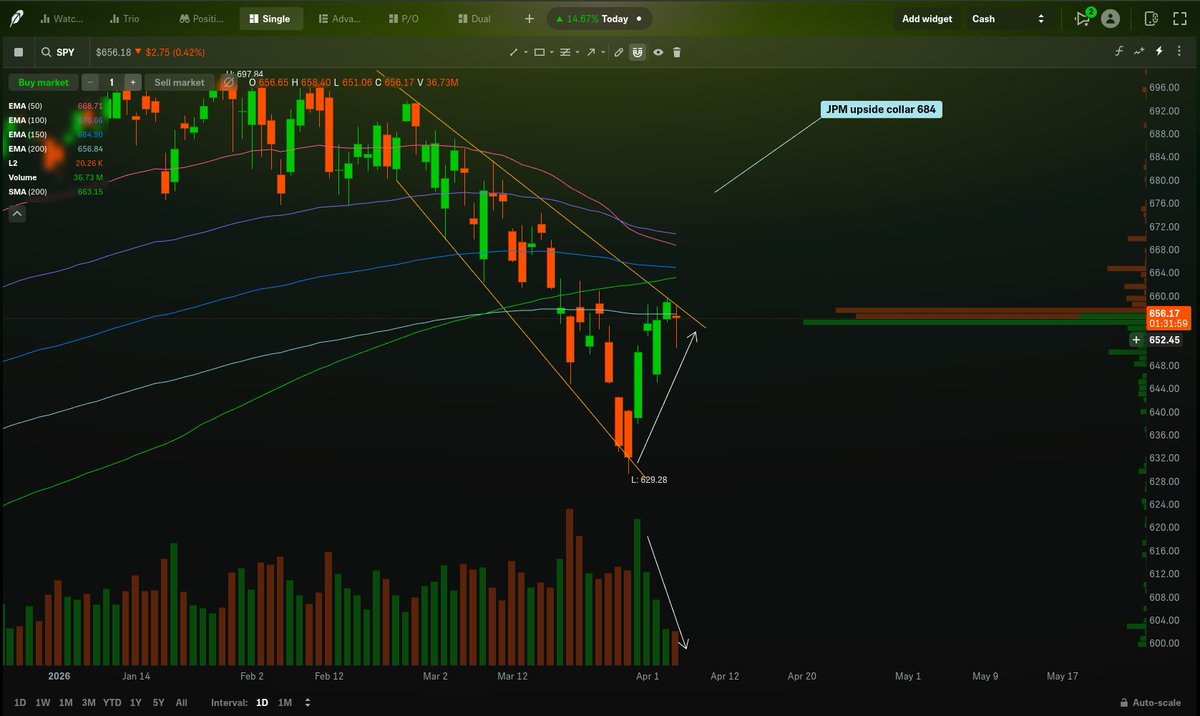Image resolution: width=1200 pixels, height=716 pixels.
Task: Delete drawings with trash icon
Action: tap(677, 52)
